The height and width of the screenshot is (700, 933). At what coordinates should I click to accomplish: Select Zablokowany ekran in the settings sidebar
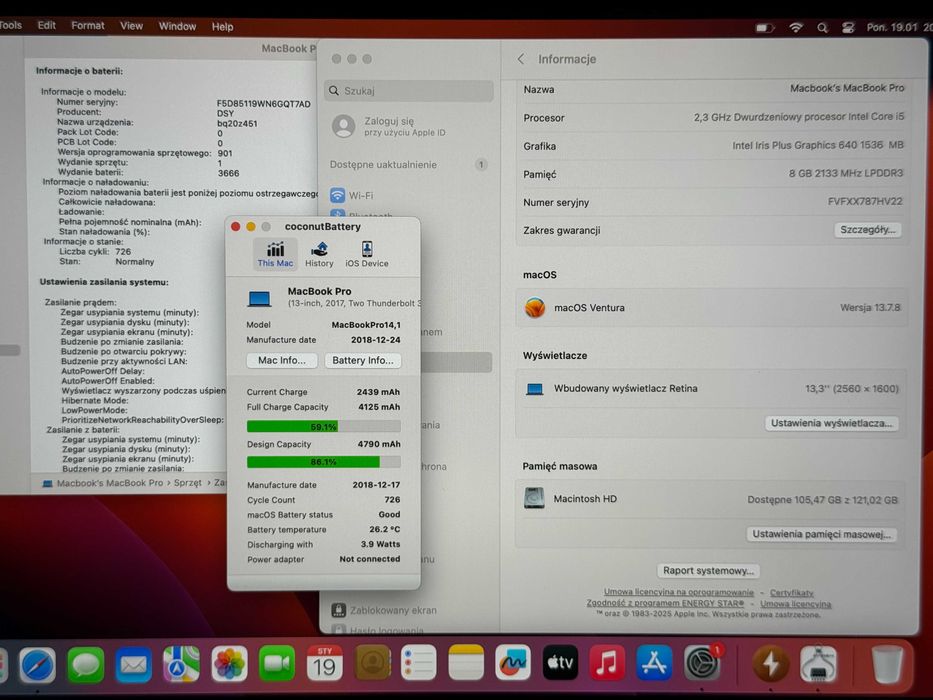tap(384, 610)
